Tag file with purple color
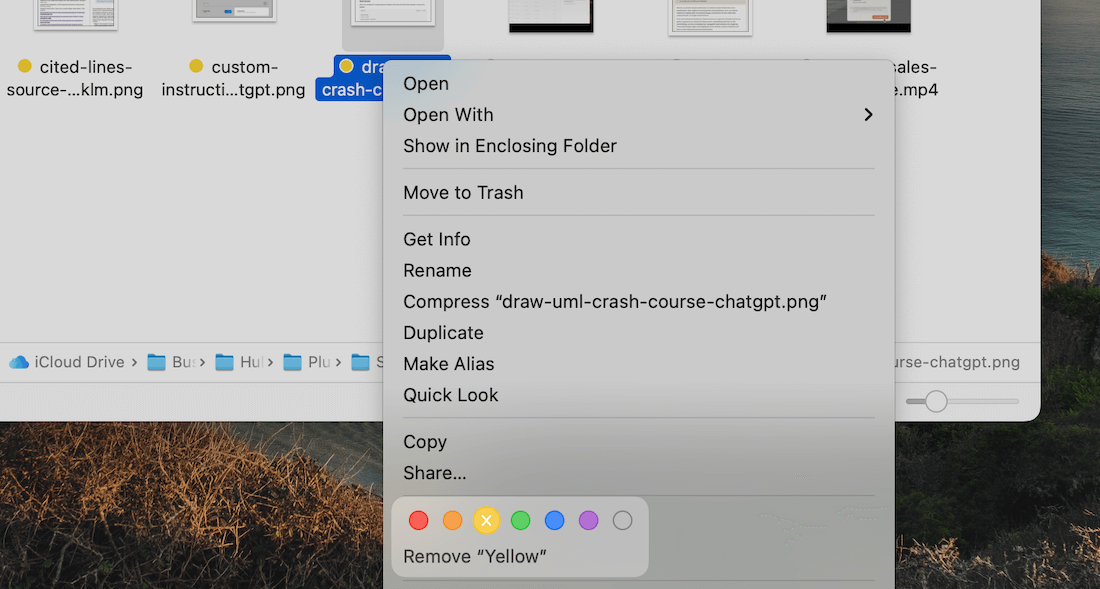Image resolution: width=1100 pixels, height=589 pixels. tap(589, 520)
